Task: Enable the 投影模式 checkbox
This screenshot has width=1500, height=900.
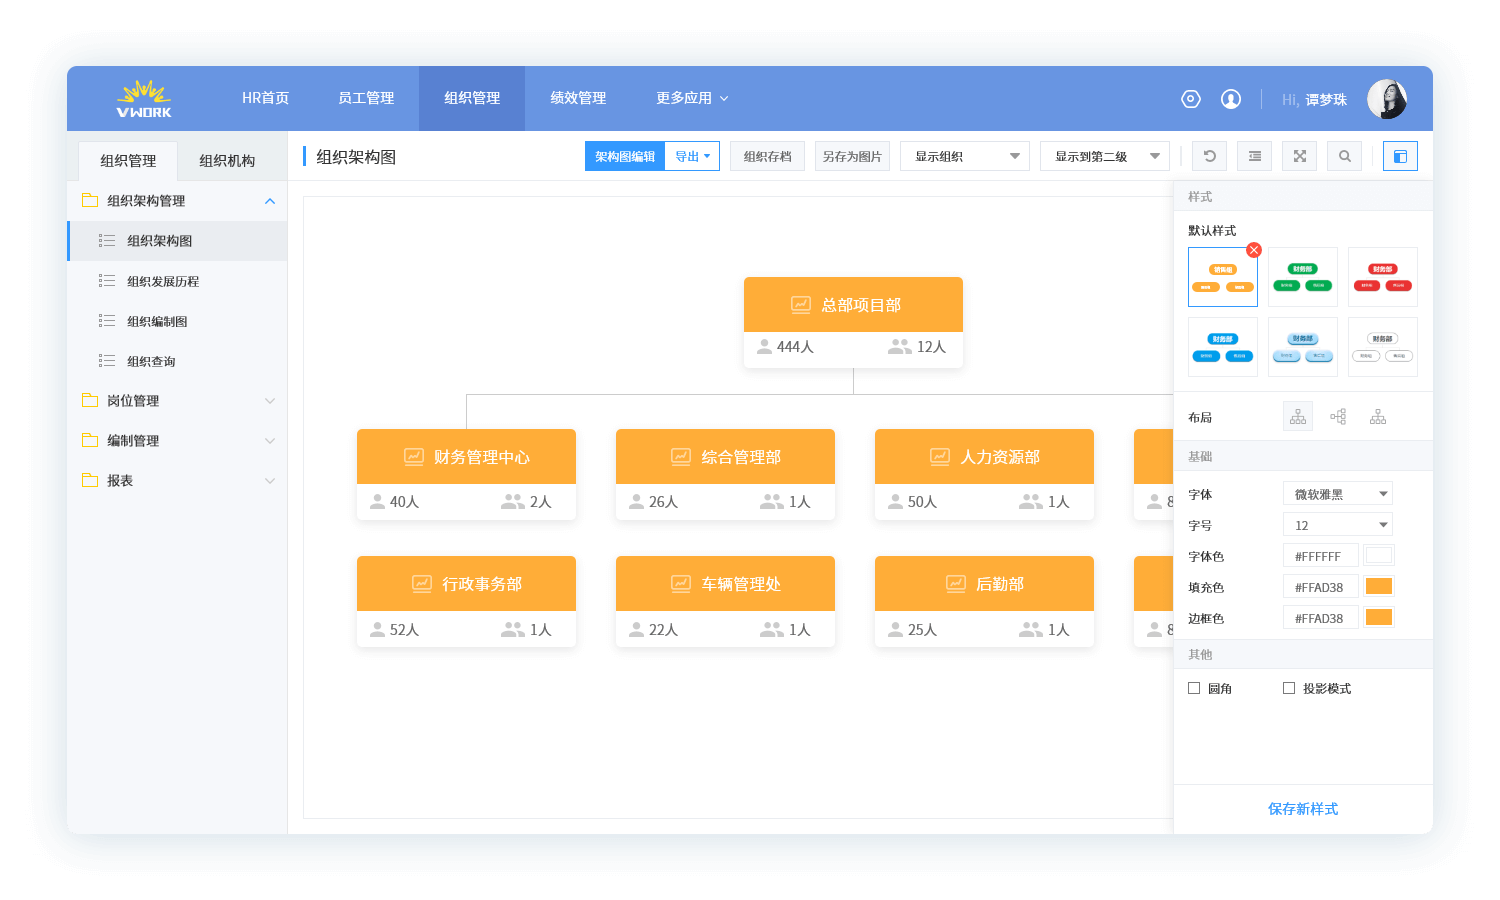Action: (1289, 688)
